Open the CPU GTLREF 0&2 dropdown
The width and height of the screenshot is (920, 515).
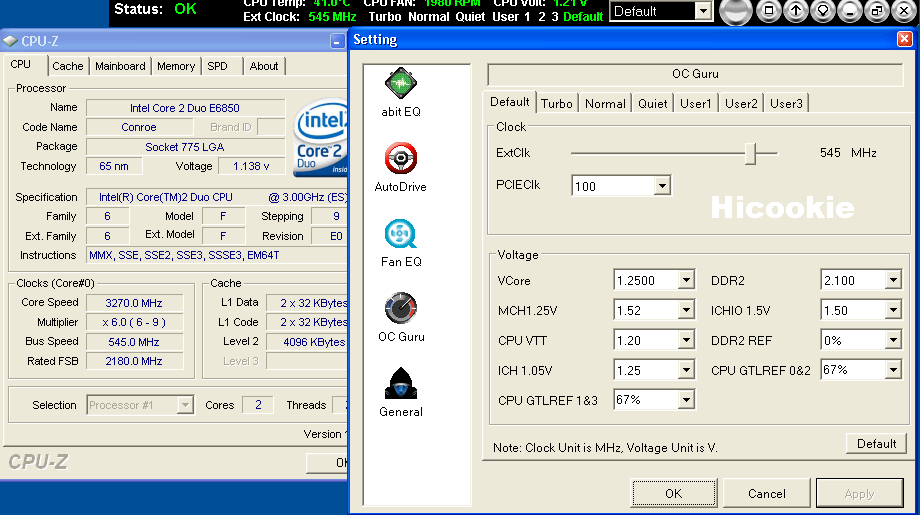(x=893, y=370)
